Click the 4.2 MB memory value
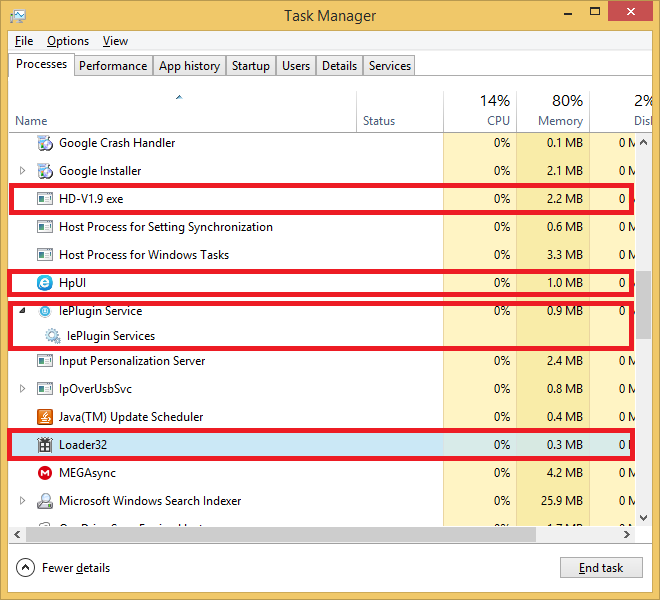 point(564,473)
